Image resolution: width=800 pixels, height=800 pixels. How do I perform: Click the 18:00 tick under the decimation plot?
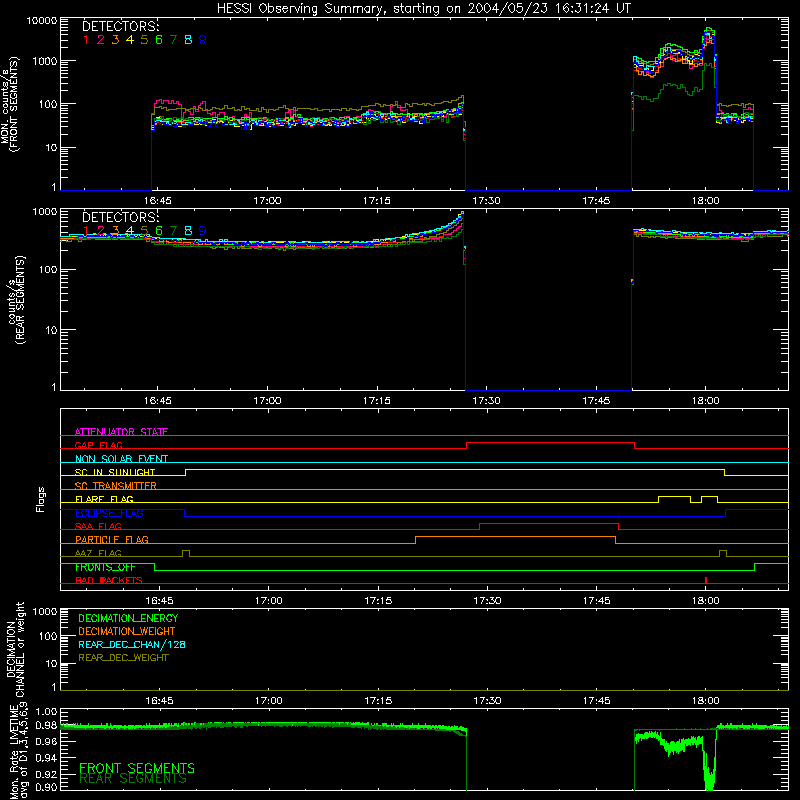pos(706,701)
